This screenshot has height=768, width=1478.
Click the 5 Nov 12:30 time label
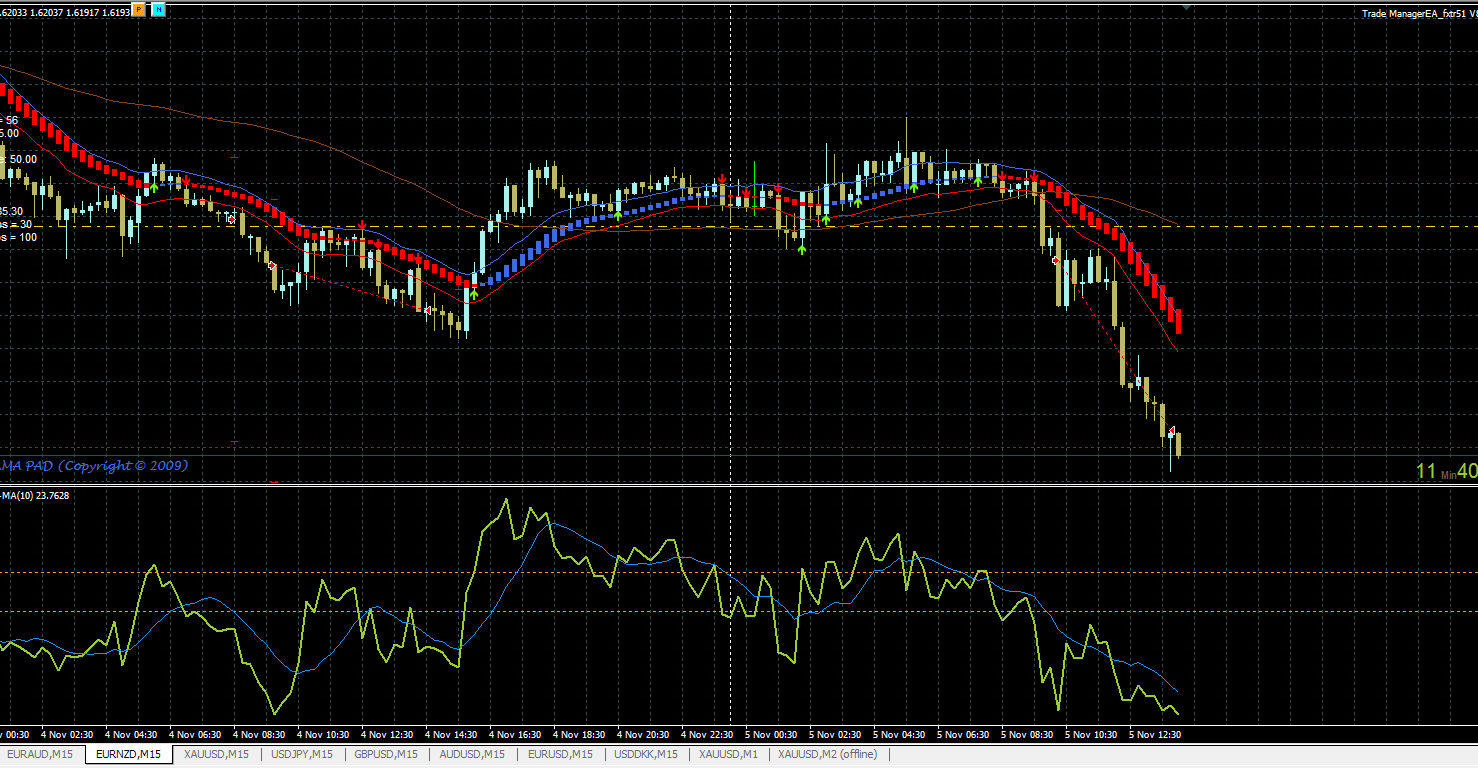pyautogui.click(x=1155, y=735)
